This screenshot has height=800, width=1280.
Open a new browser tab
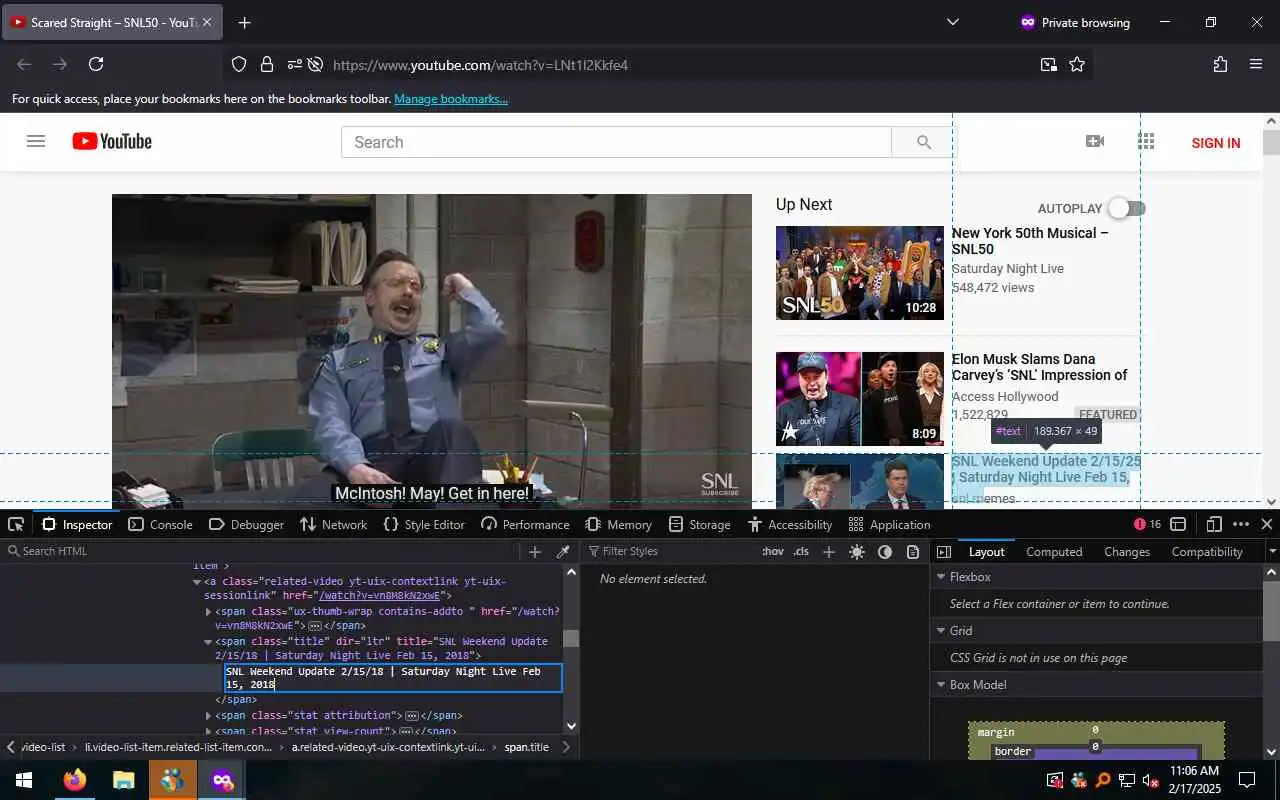pos(244,22)
